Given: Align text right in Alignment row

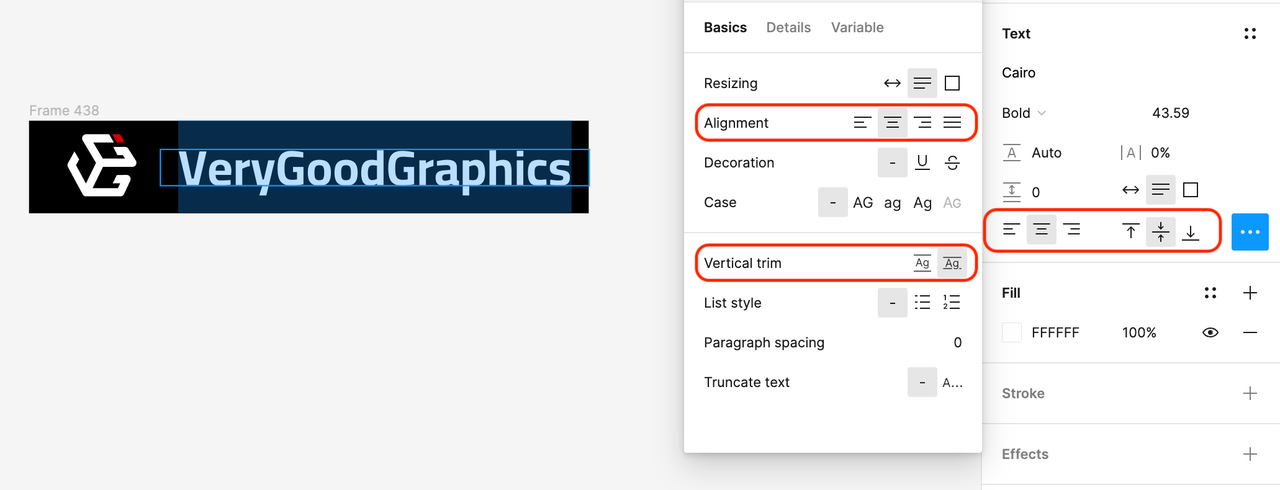Looking at the screenshot, I should tap(922, 123).
